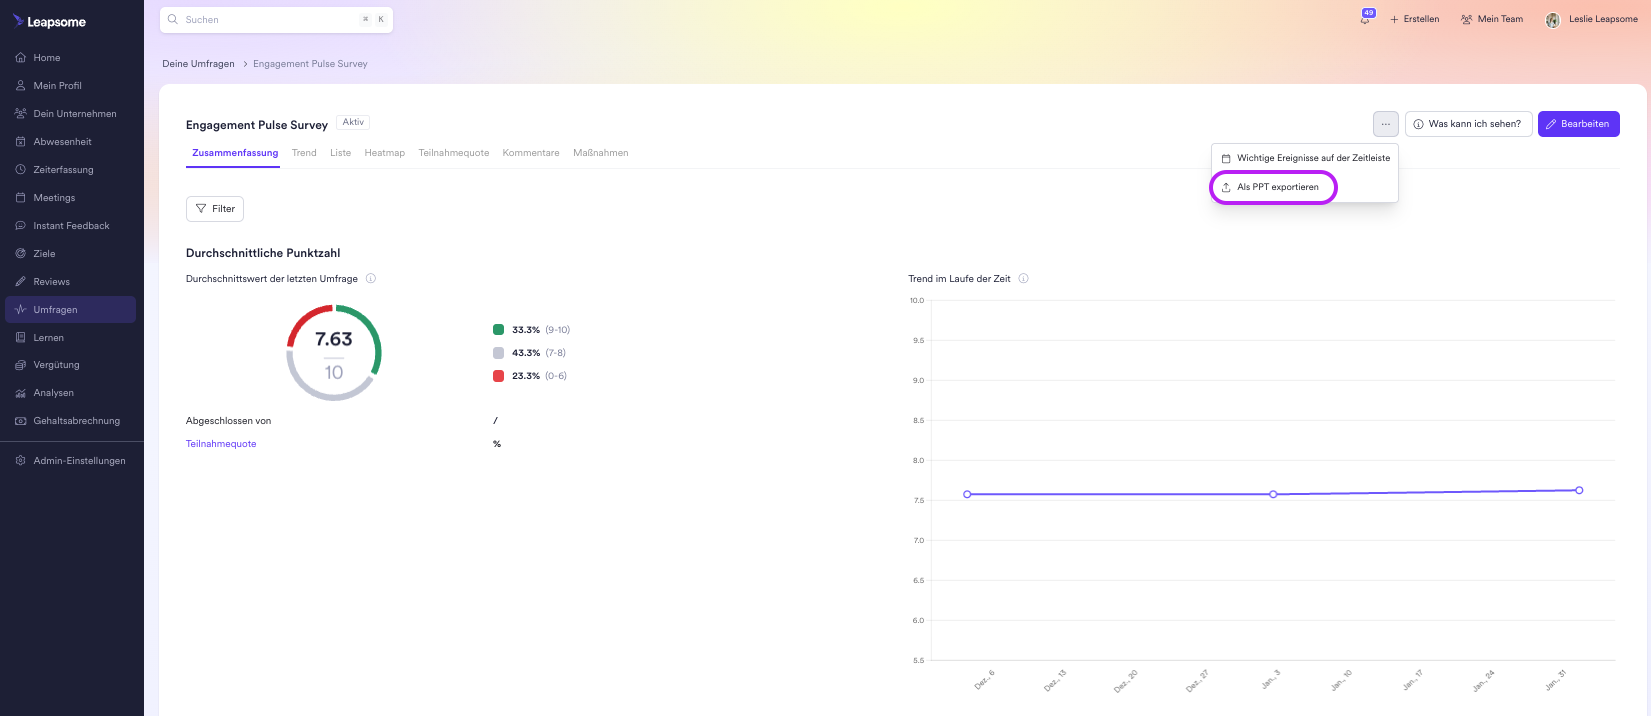Click the last data point on trend line
Screen dimensions: 1651x716
[x=1579, y=490]
